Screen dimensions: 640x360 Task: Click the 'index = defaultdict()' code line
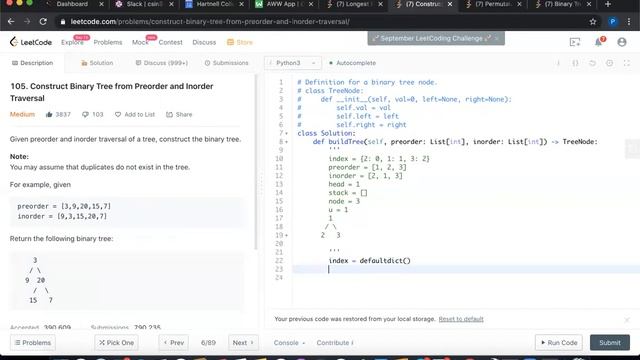(x=369, y=261)
